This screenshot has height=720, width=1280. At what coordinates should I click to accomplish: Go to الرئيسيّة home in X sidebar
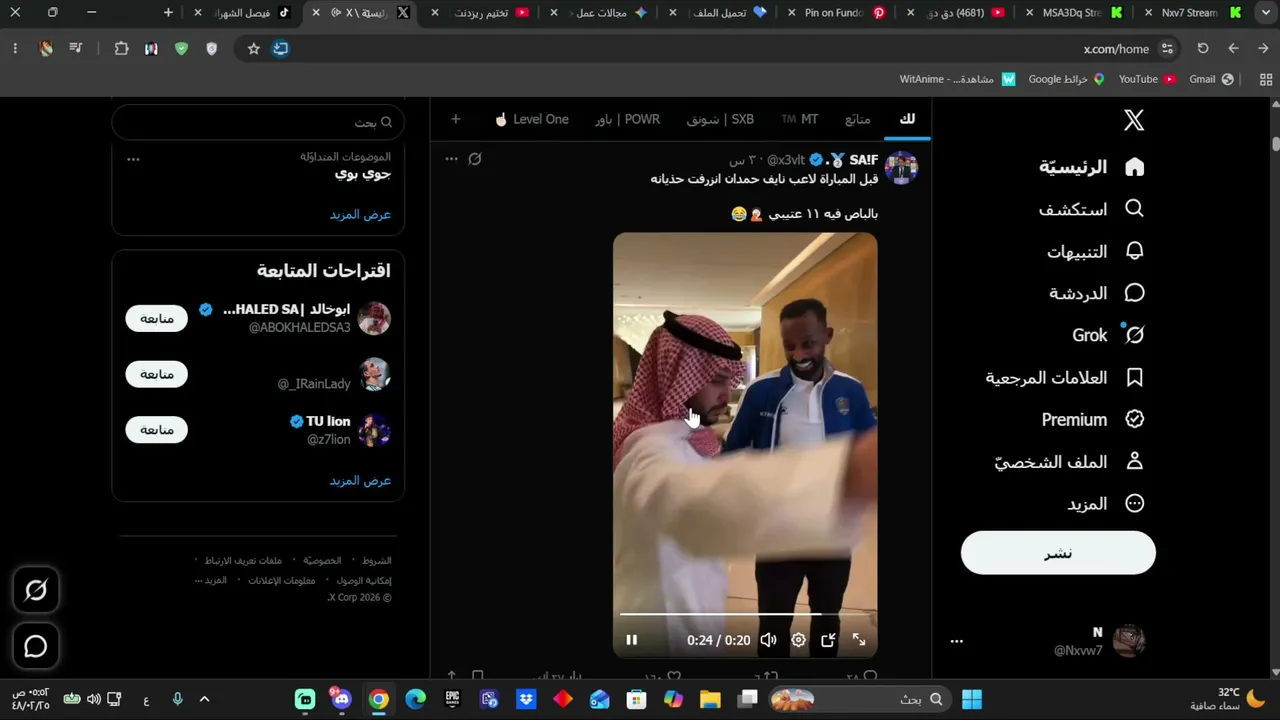click(1092, 167)
